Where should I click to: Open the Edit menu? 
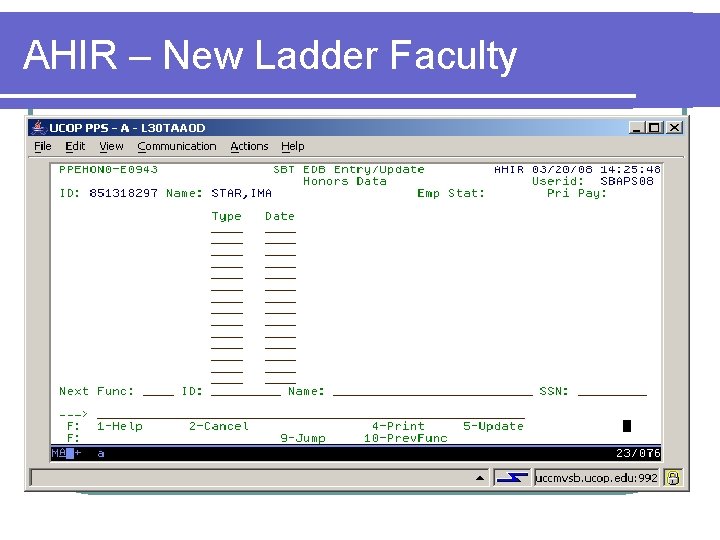coord(75,146)
